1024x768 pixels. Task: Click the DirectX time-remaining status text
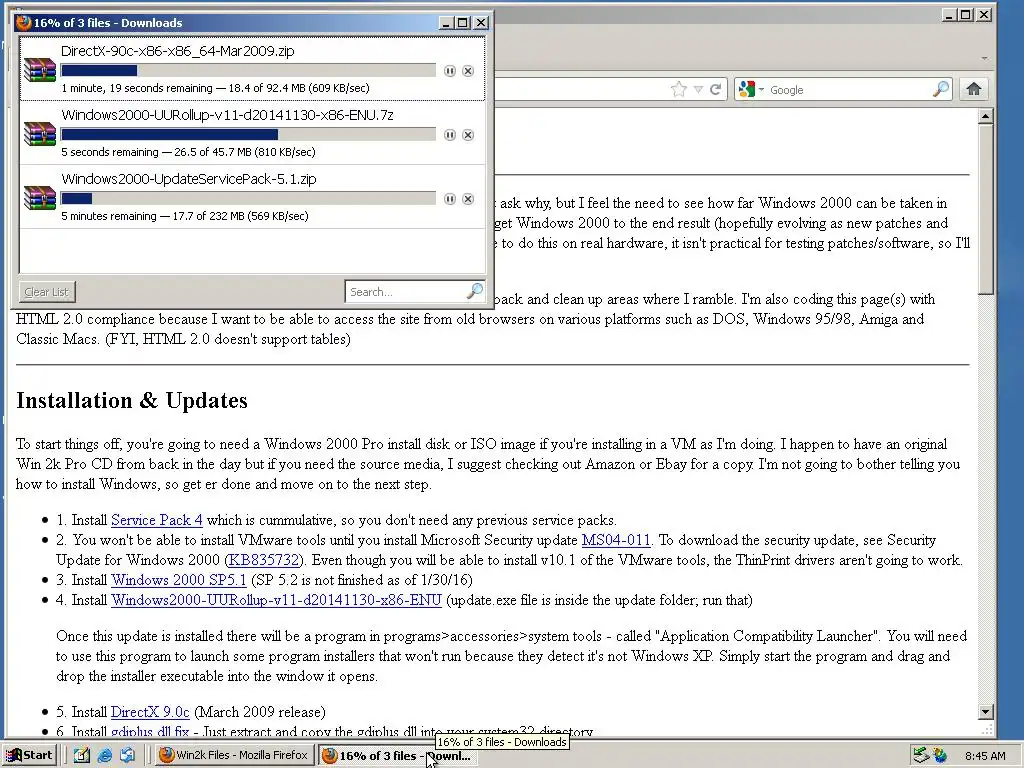coord(215,88)
